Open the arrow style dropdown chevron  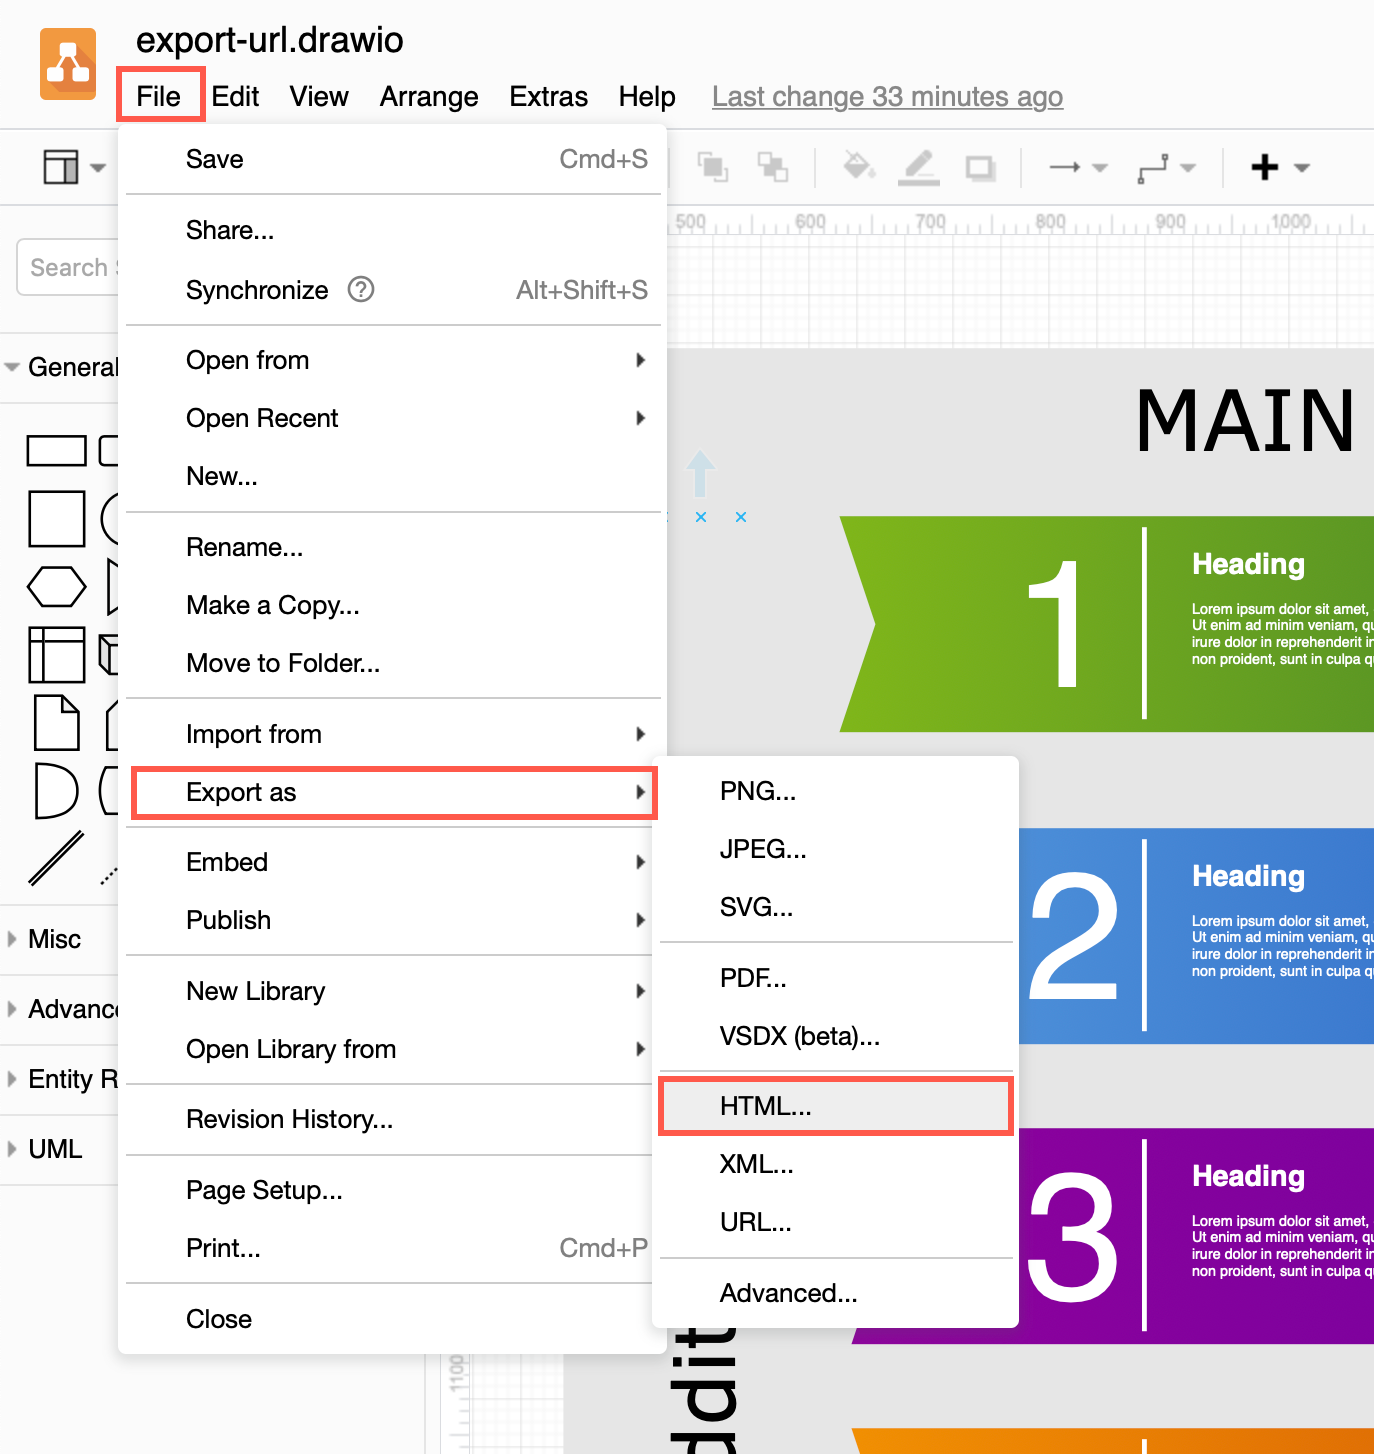[x=1098, y=167]
